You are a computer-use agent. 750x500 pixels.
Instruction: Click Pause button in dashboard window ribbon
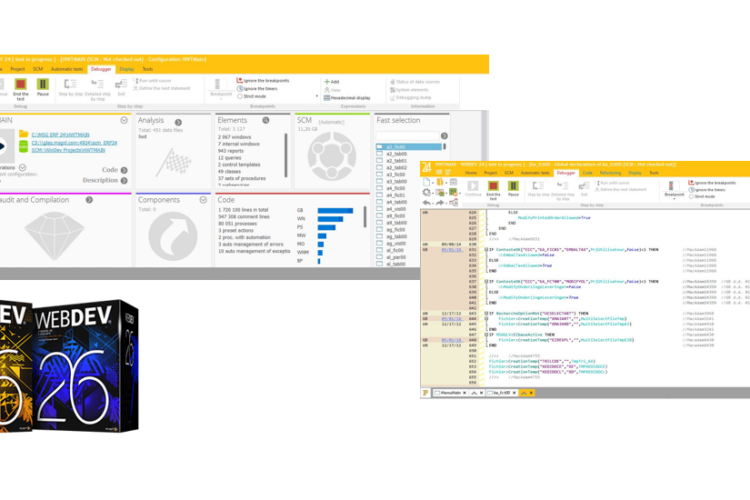pos(43,88)
